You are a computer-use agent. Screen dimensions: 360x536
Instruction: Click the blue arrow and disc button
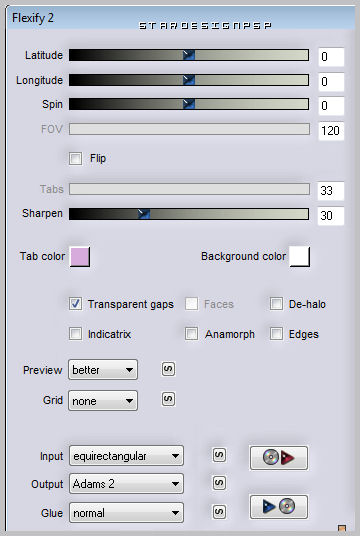[x=279, y=507]
